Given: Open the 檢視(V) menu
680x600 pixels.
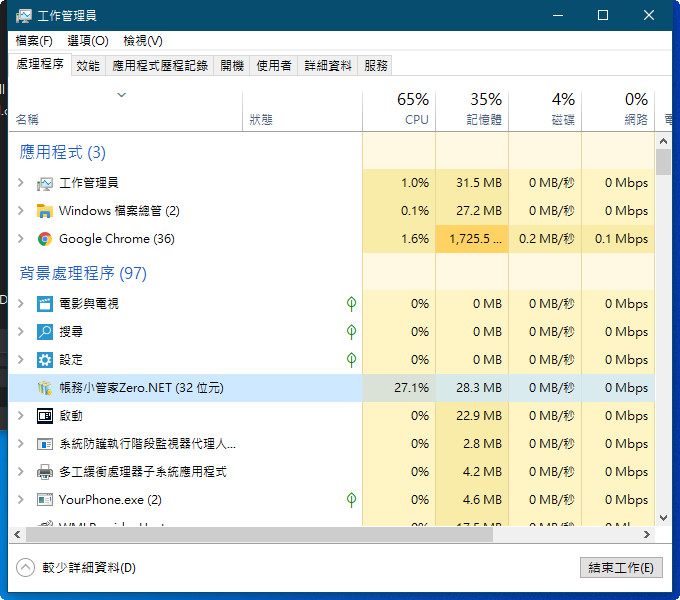Looking at the screenshot, I should (143, 41).
